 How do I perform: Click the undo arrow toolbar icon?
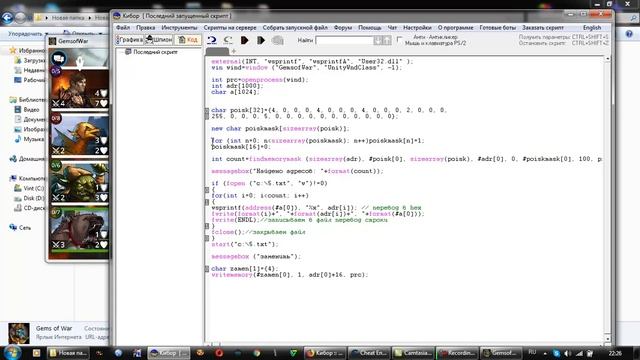212,40
